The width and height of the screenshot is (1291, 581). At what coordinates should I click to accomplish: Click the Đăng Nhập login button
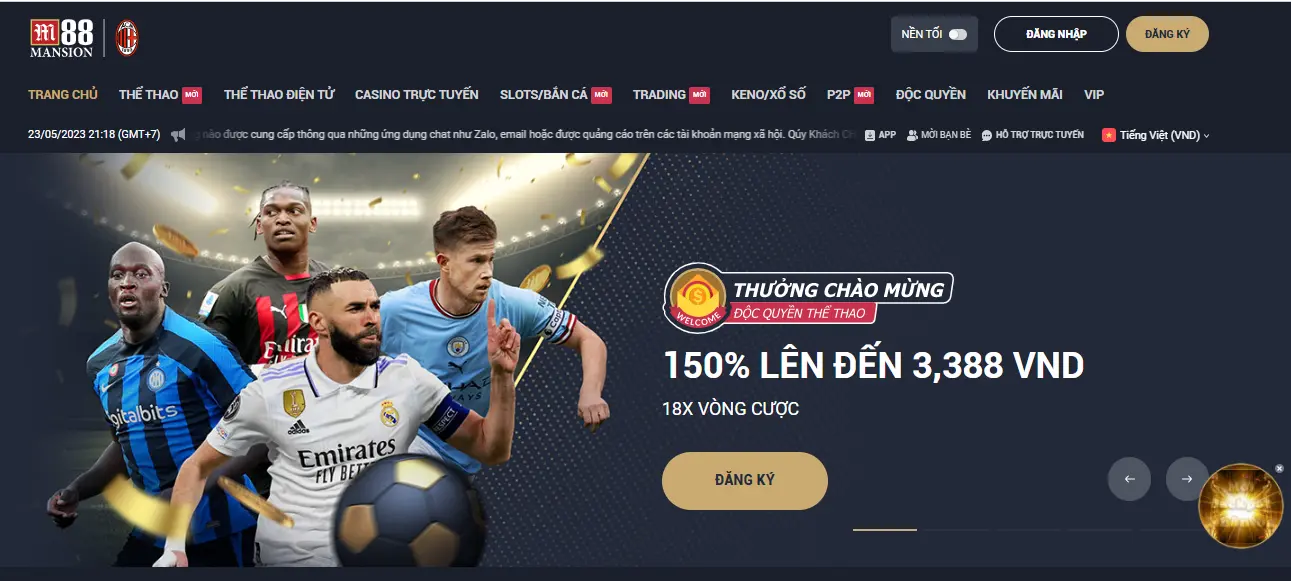tap(1056, 34)
